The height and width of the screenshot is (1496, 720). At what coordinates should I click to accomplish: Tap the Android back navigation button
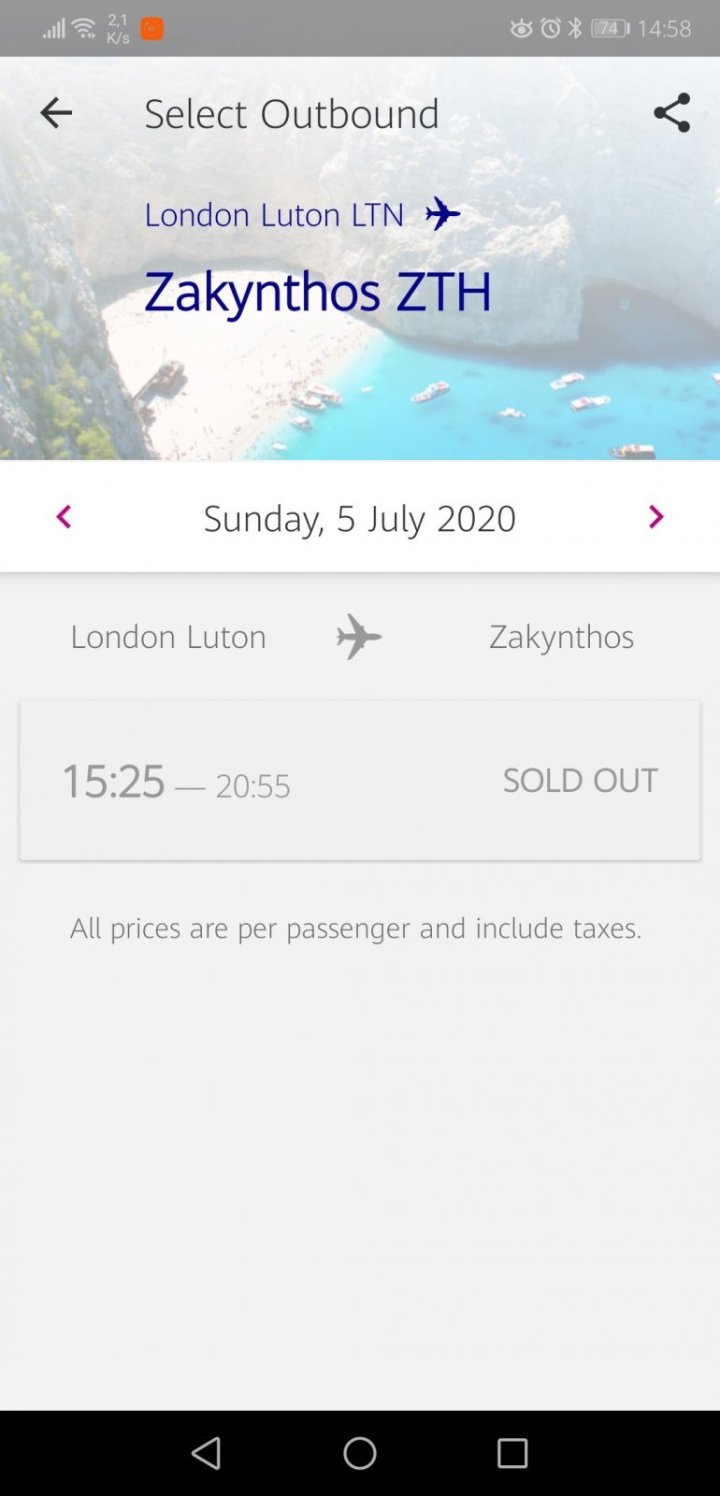[206, 1453]
